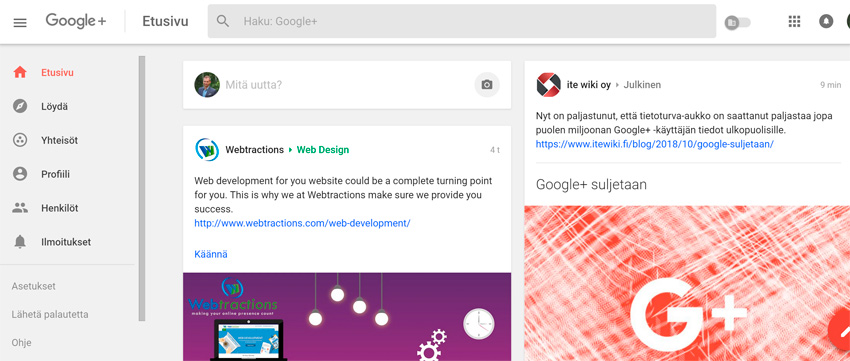Open Asetukset settings link

(x=34, y=286)
